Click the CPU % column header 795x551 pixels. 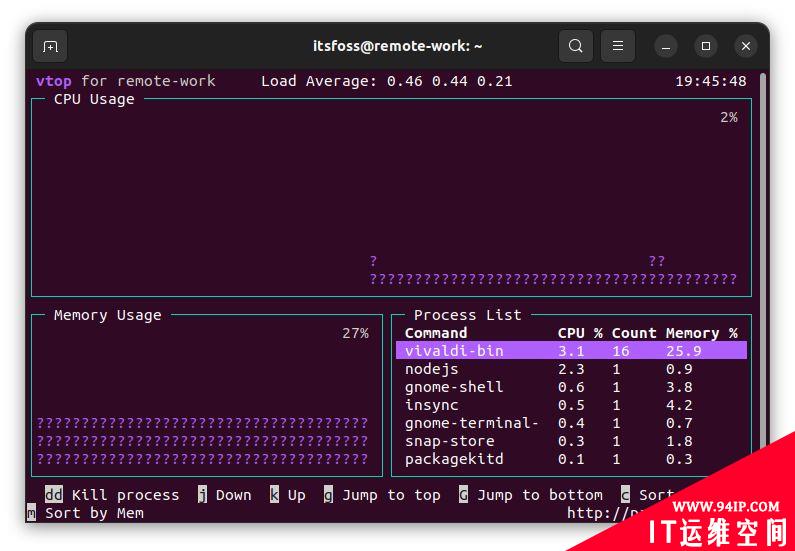point(580,333)
